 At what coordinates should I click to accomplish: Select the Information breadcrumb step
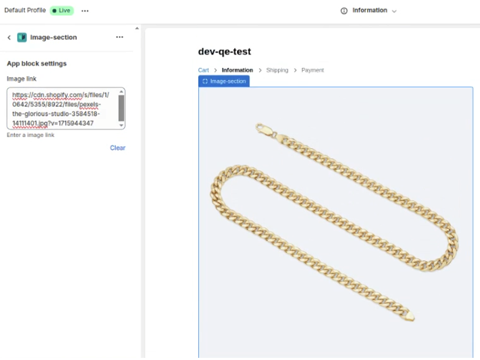coord(237,70)
